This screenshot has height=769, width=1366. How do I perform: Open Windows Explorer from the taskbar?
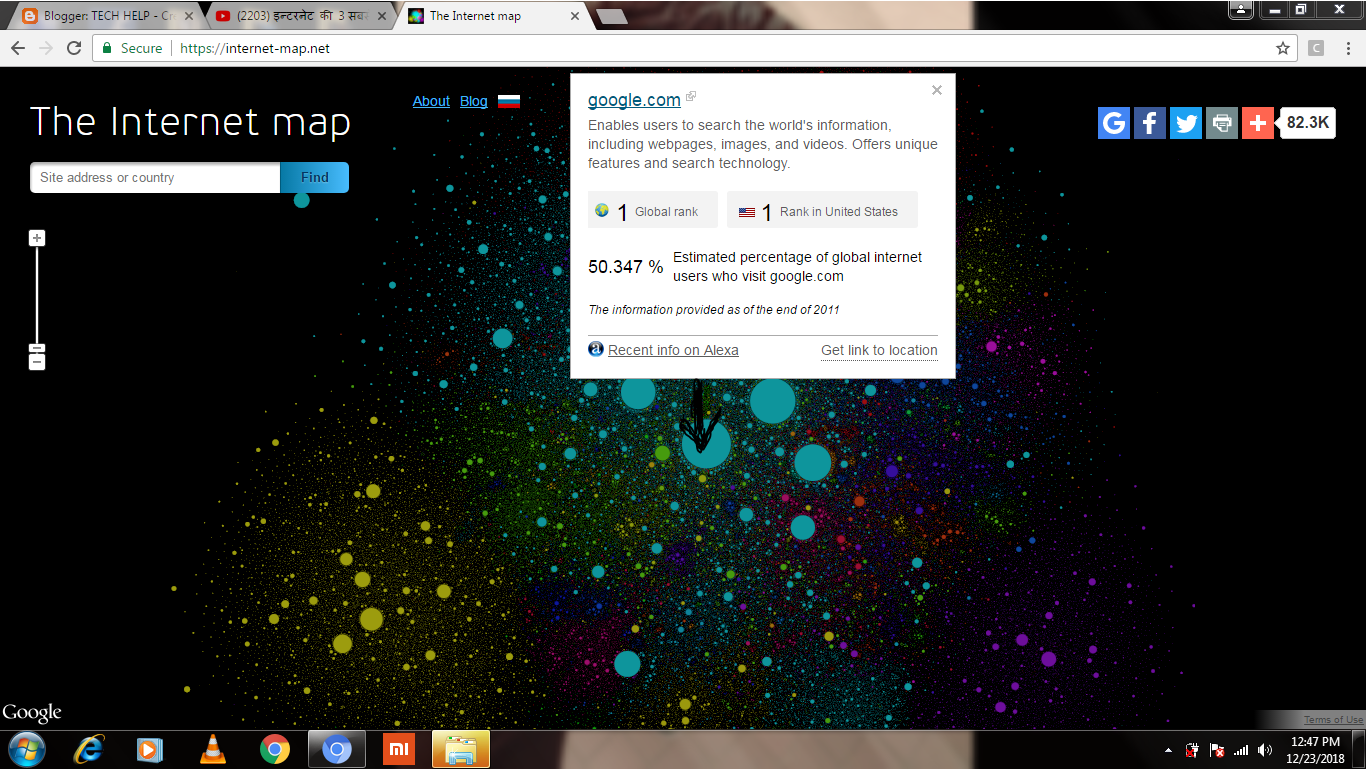coord(461,749)
